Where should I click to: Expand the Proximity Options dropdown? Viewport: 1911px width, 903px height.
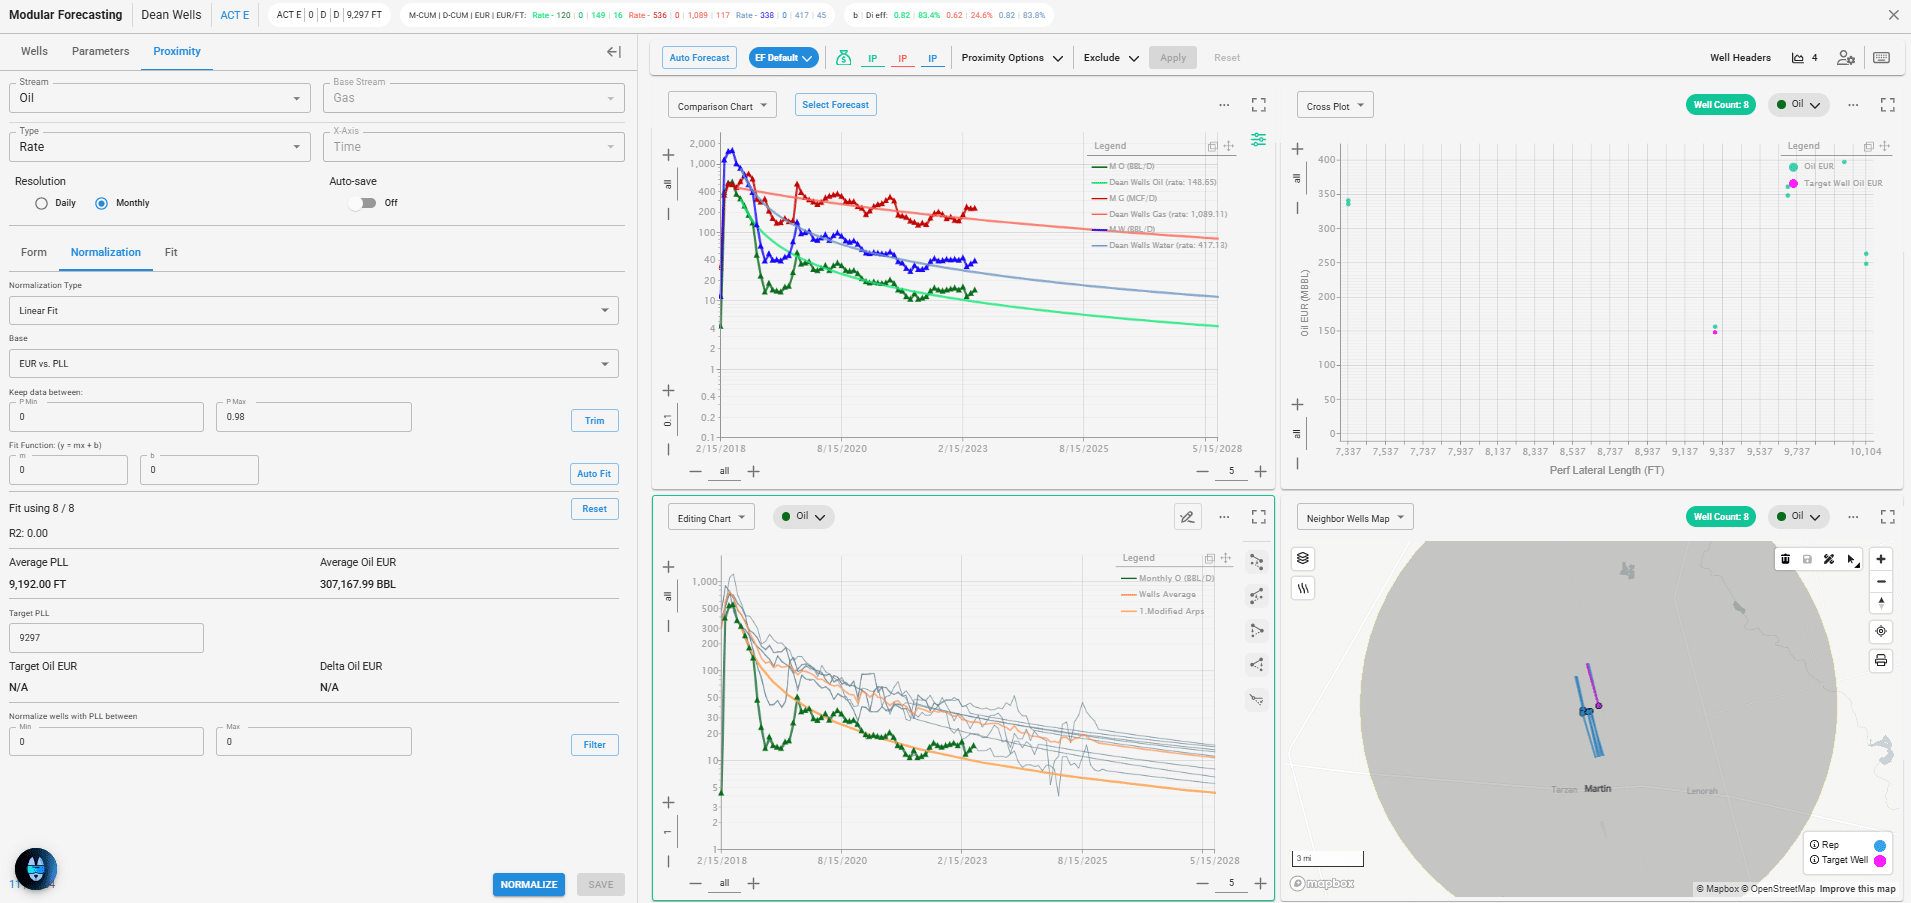click(x=1011, y=58)
